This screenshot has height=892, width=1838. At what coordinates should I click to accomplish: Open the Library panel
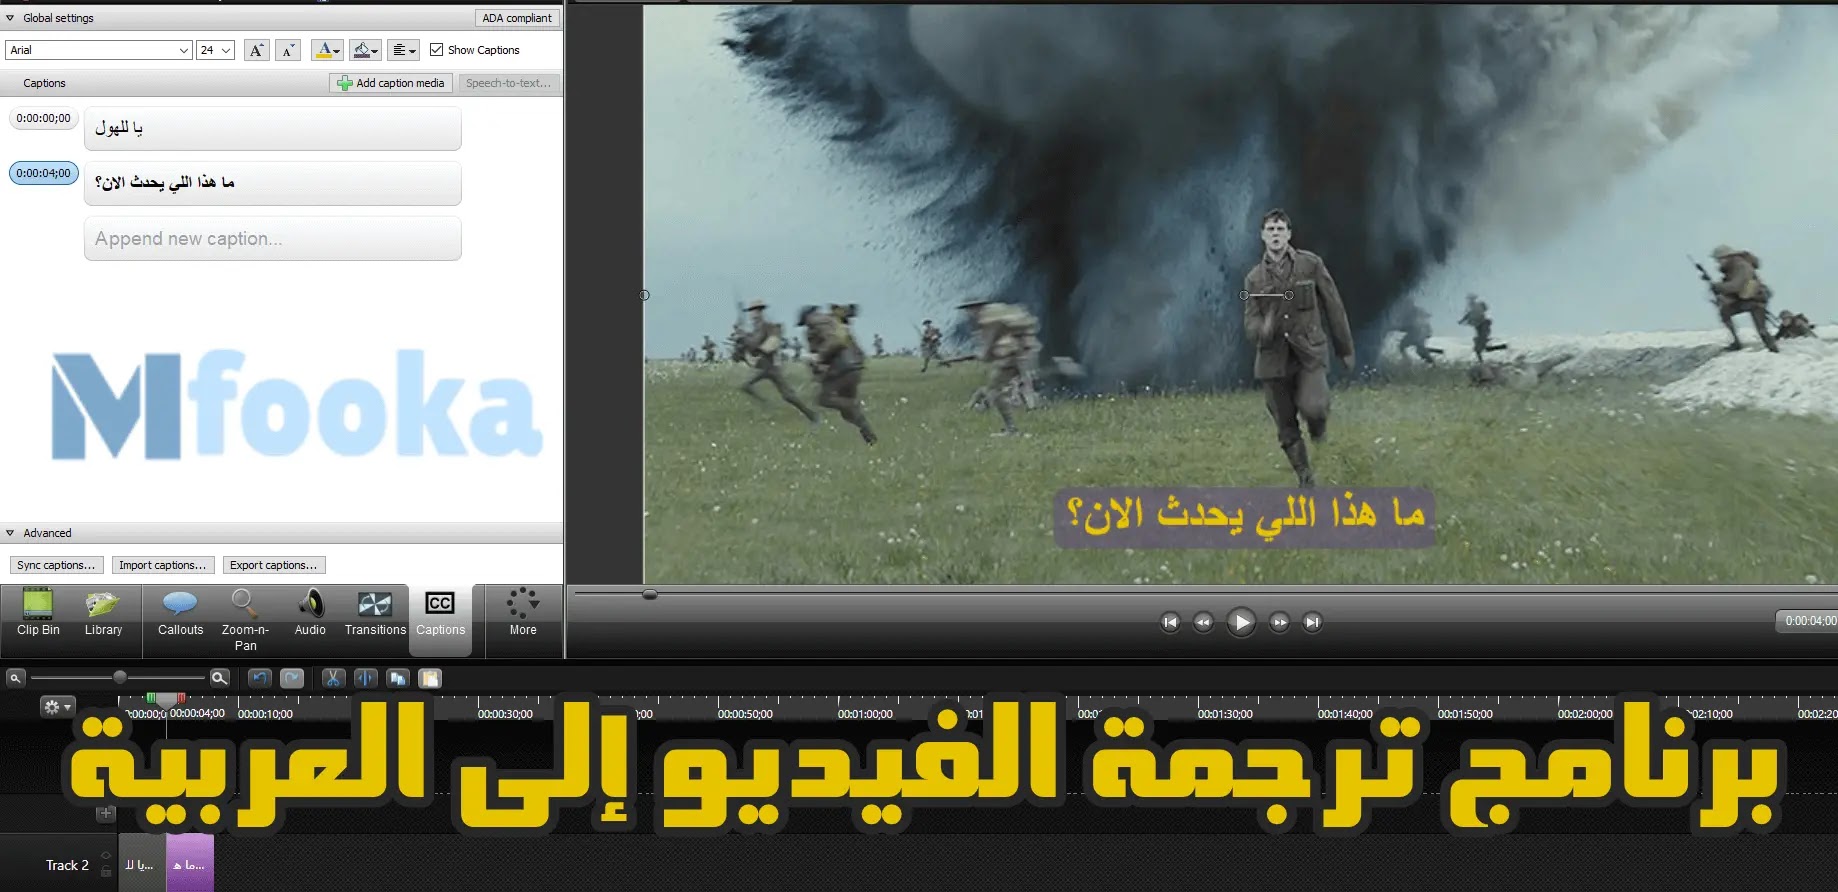pos(103,614)
